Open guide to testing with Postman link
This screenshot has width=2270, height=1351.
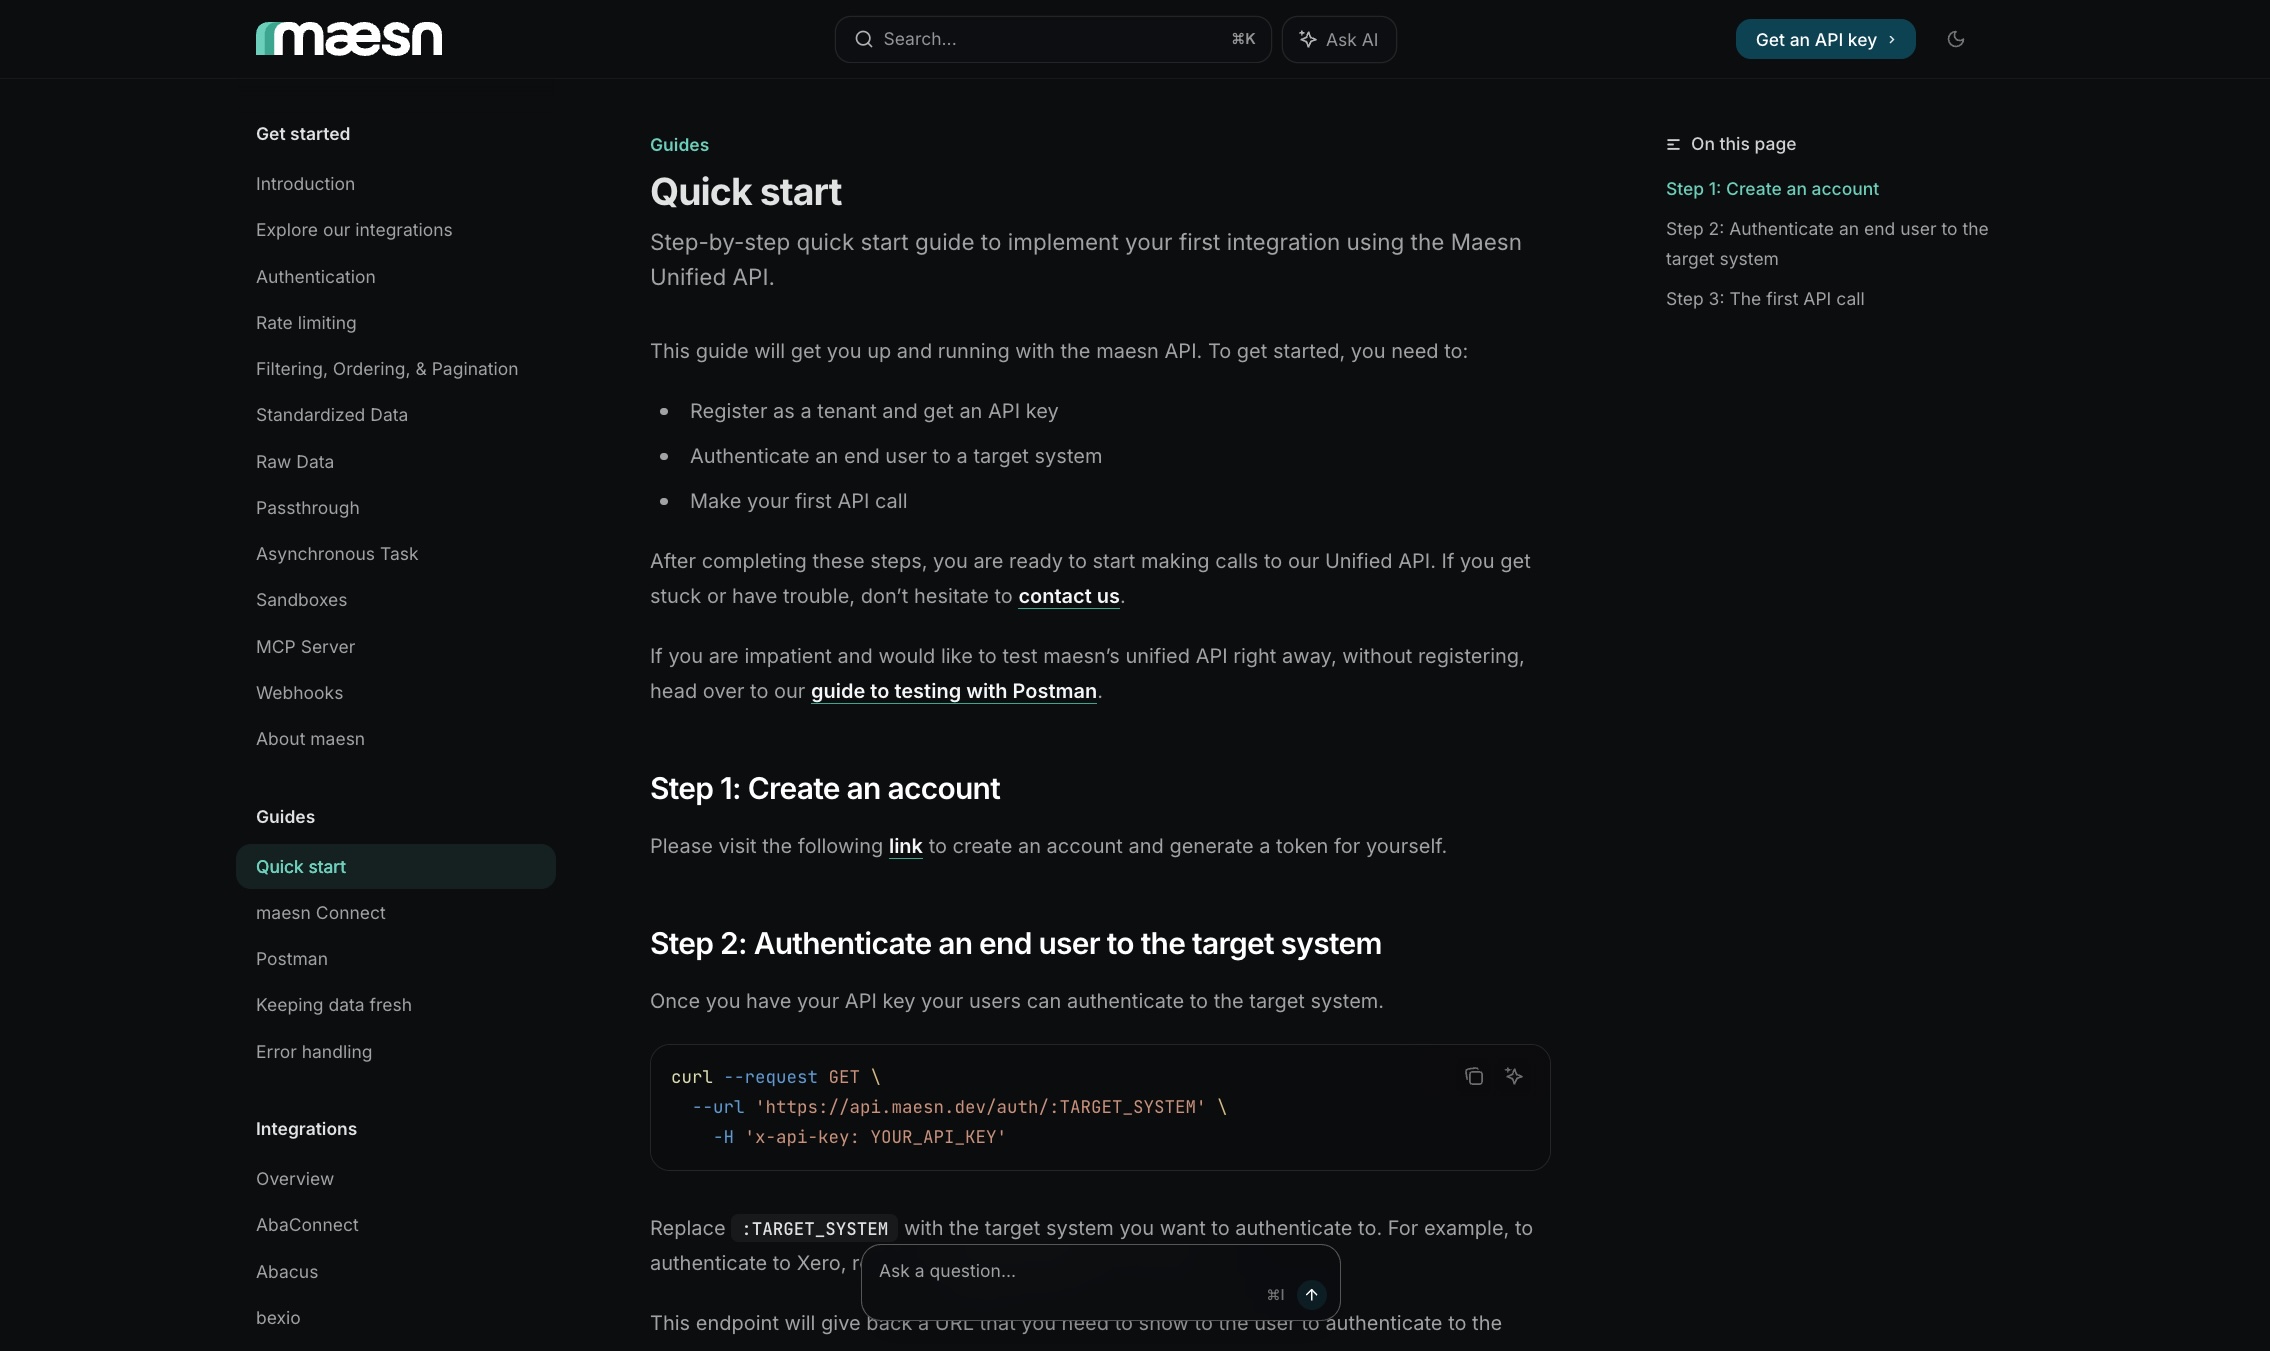click(953, 691)
